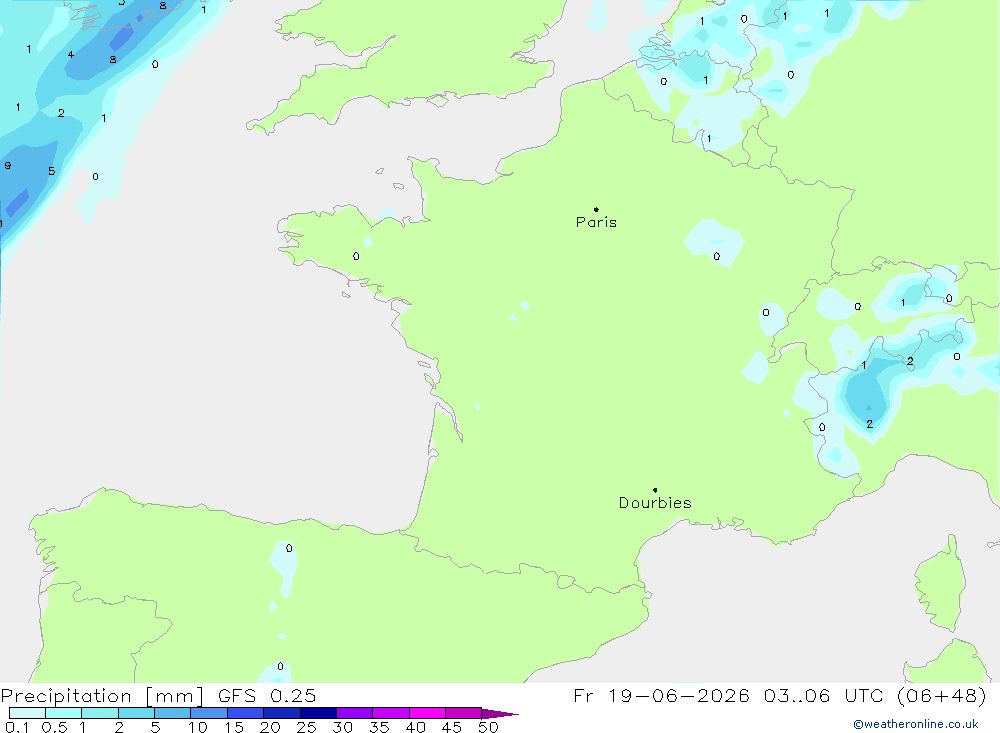The width and height of the screenshot is (1000, 733).
Task: Click the 40 mm magenta legend swatch
Action: pos(427,713)
